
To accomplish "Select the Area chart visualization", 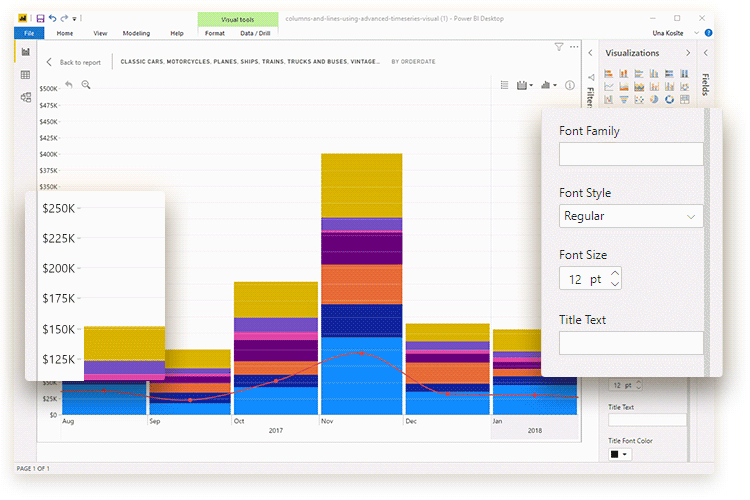I will click(624, 86).
